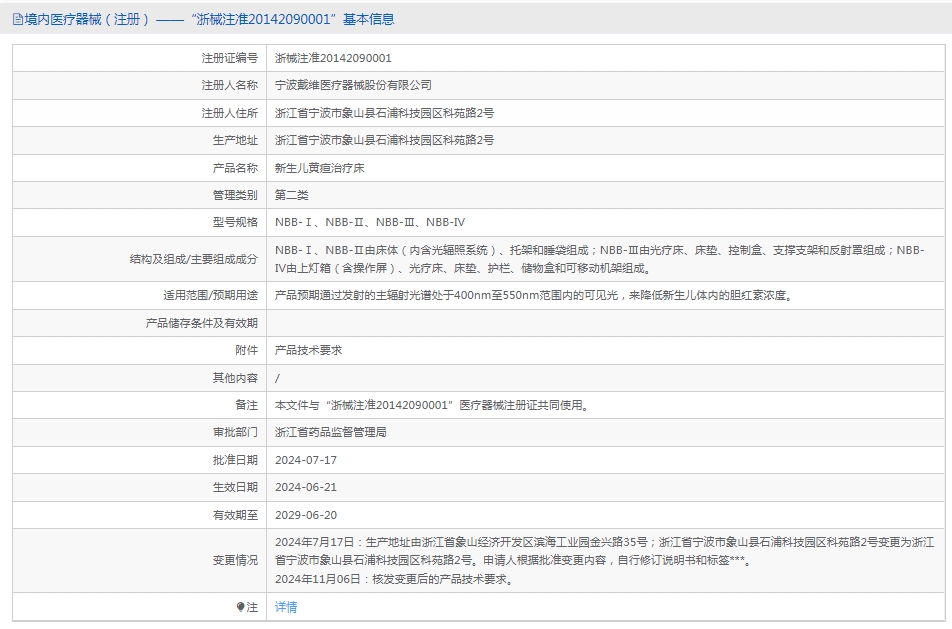Screen dimensions: 952x629
Task: Click the 备注 remark text
Action: [x=431, y=405]
